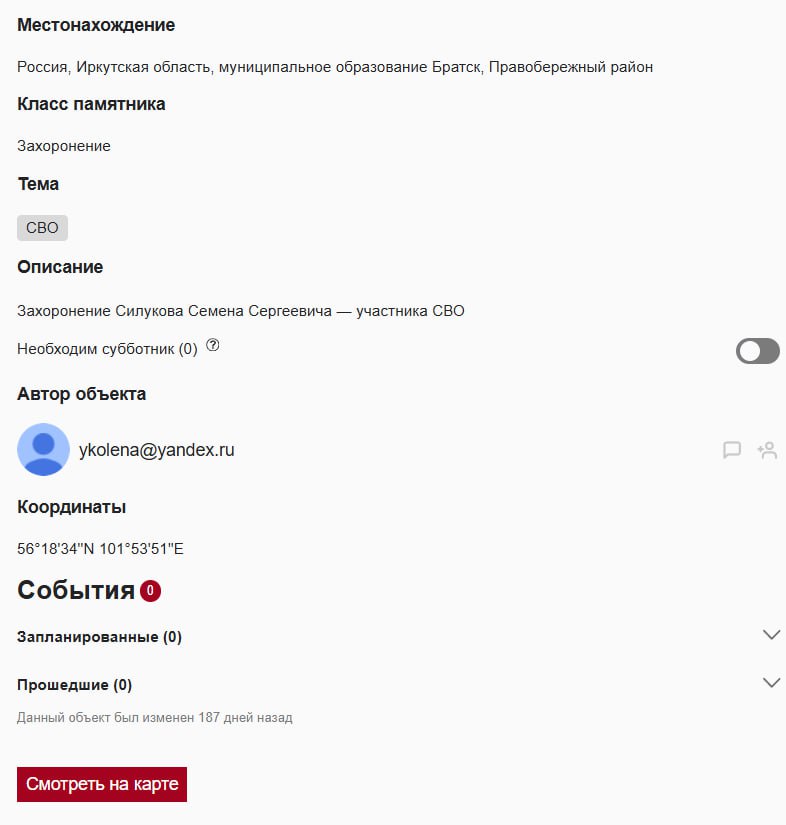The width and height of the screenshot is (786, 825).
Task: Click the "Необходим субботник (0)" label text
Action: pos(107,349)
